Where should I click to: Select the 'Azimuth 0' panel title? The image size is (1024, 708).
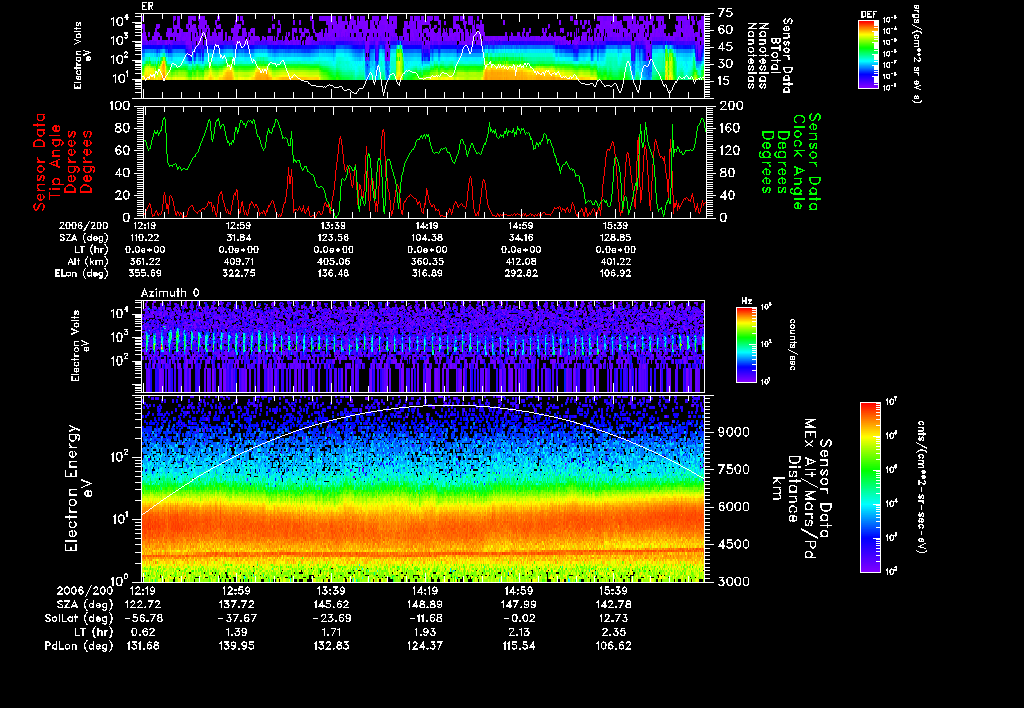pyautogui.click(x=170, y=293)
